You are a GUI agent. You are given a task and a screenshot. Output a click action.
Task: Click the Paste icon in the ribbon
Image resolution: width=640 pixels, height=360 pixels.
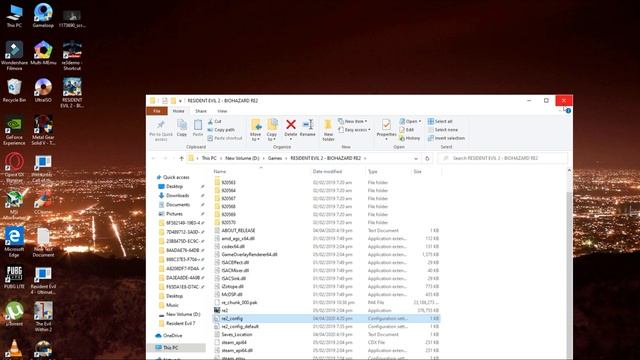[198, 128]
